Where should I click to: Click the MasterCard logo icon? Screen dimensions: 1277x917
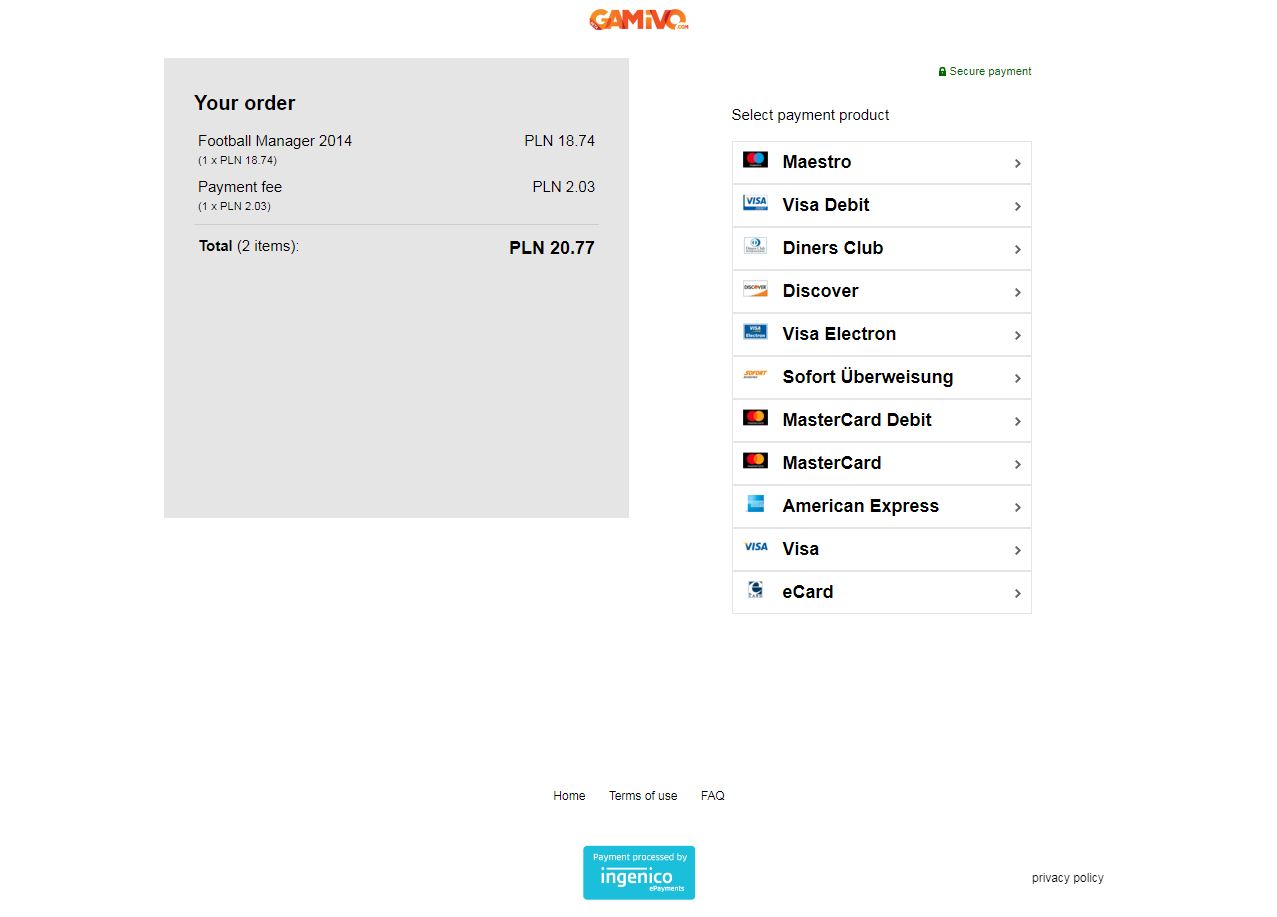coord(755,461)
